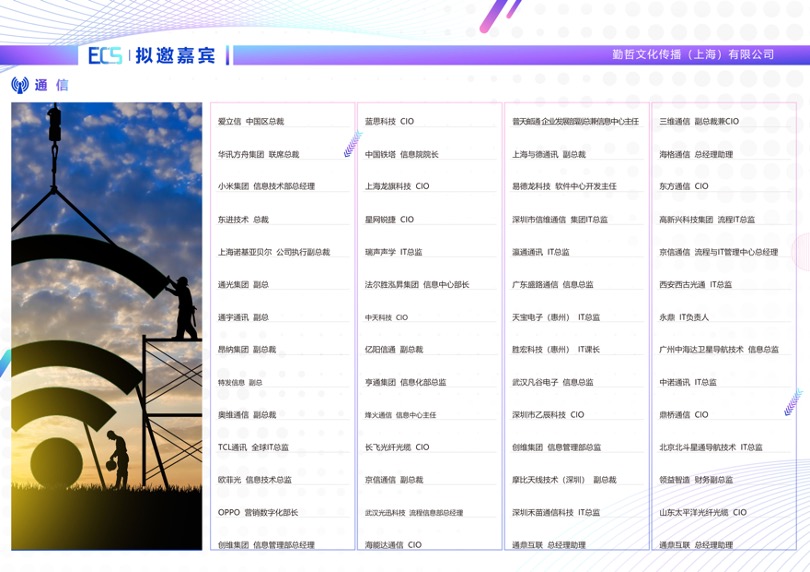Click the 特发信息 副总 row

point(240,382)
